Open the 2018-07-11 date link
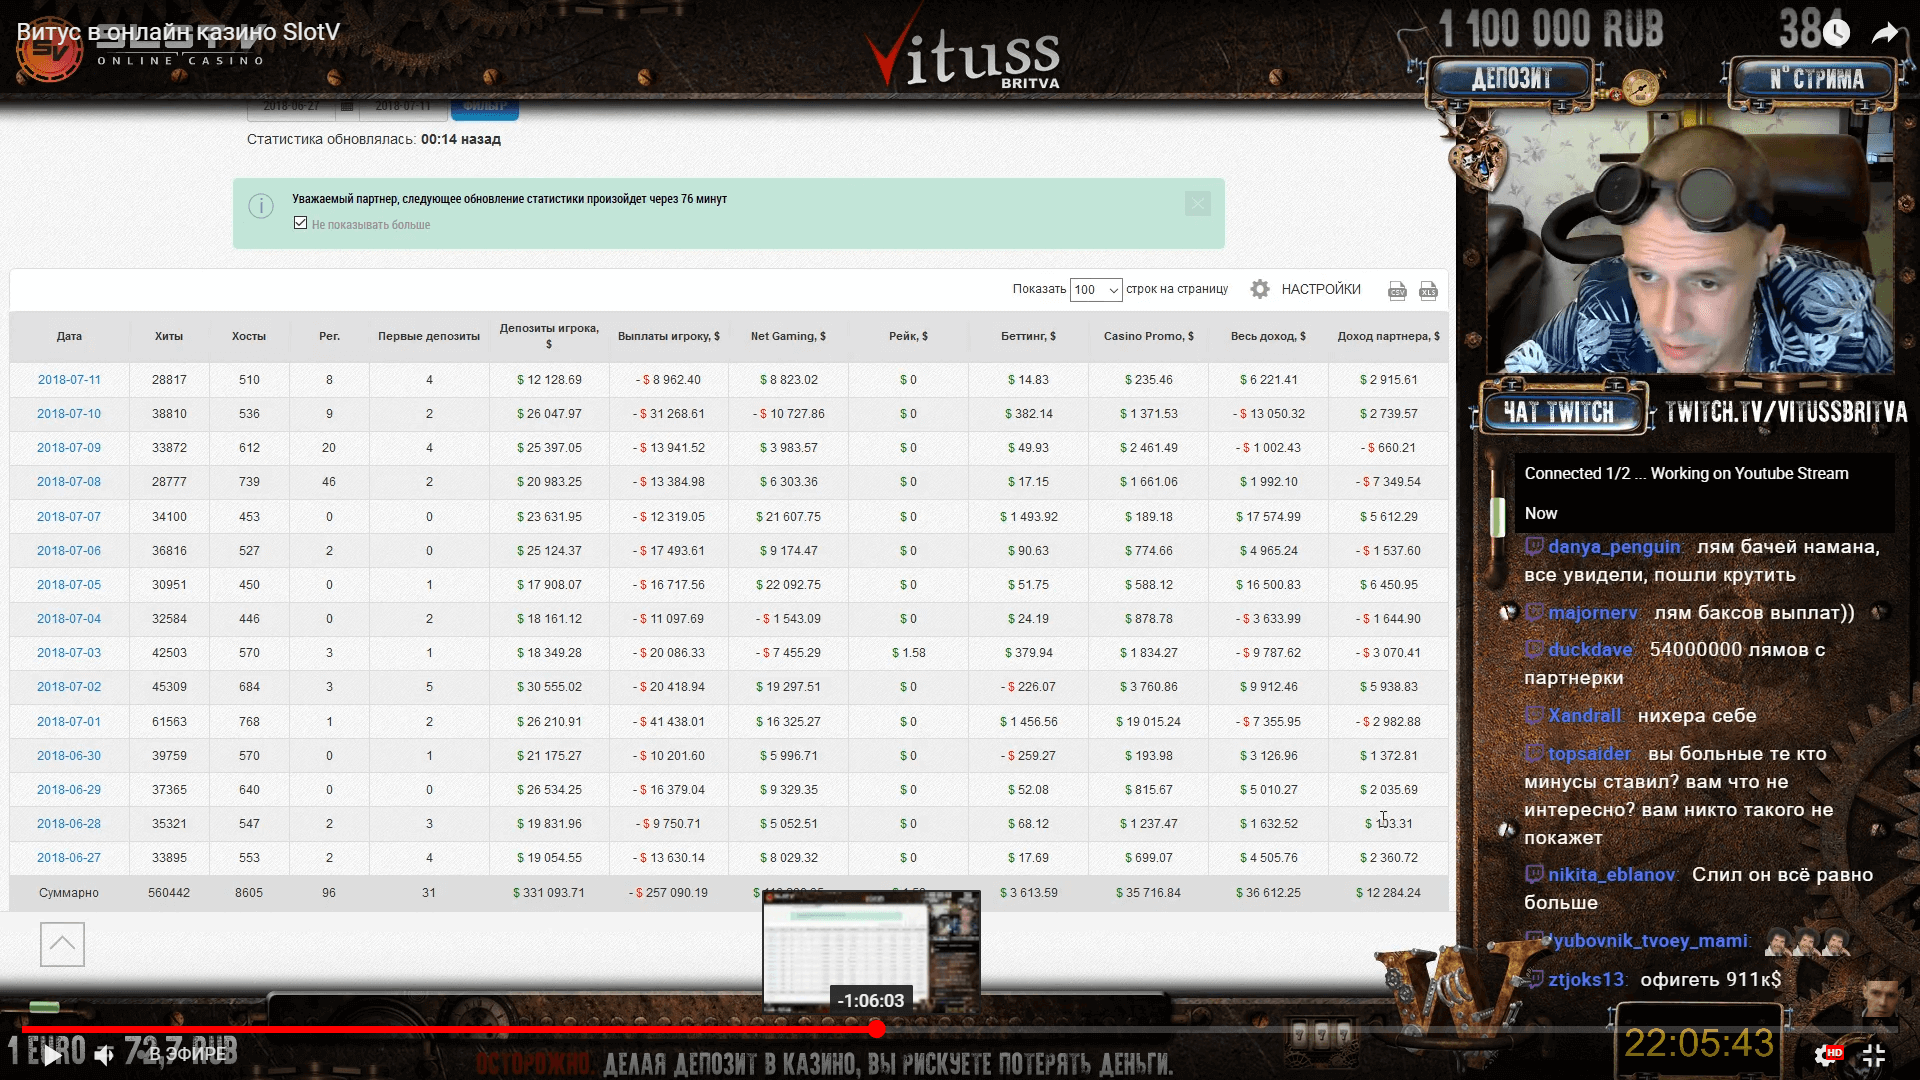Screen dimensions: 1920x1080 tap(69, 380)
